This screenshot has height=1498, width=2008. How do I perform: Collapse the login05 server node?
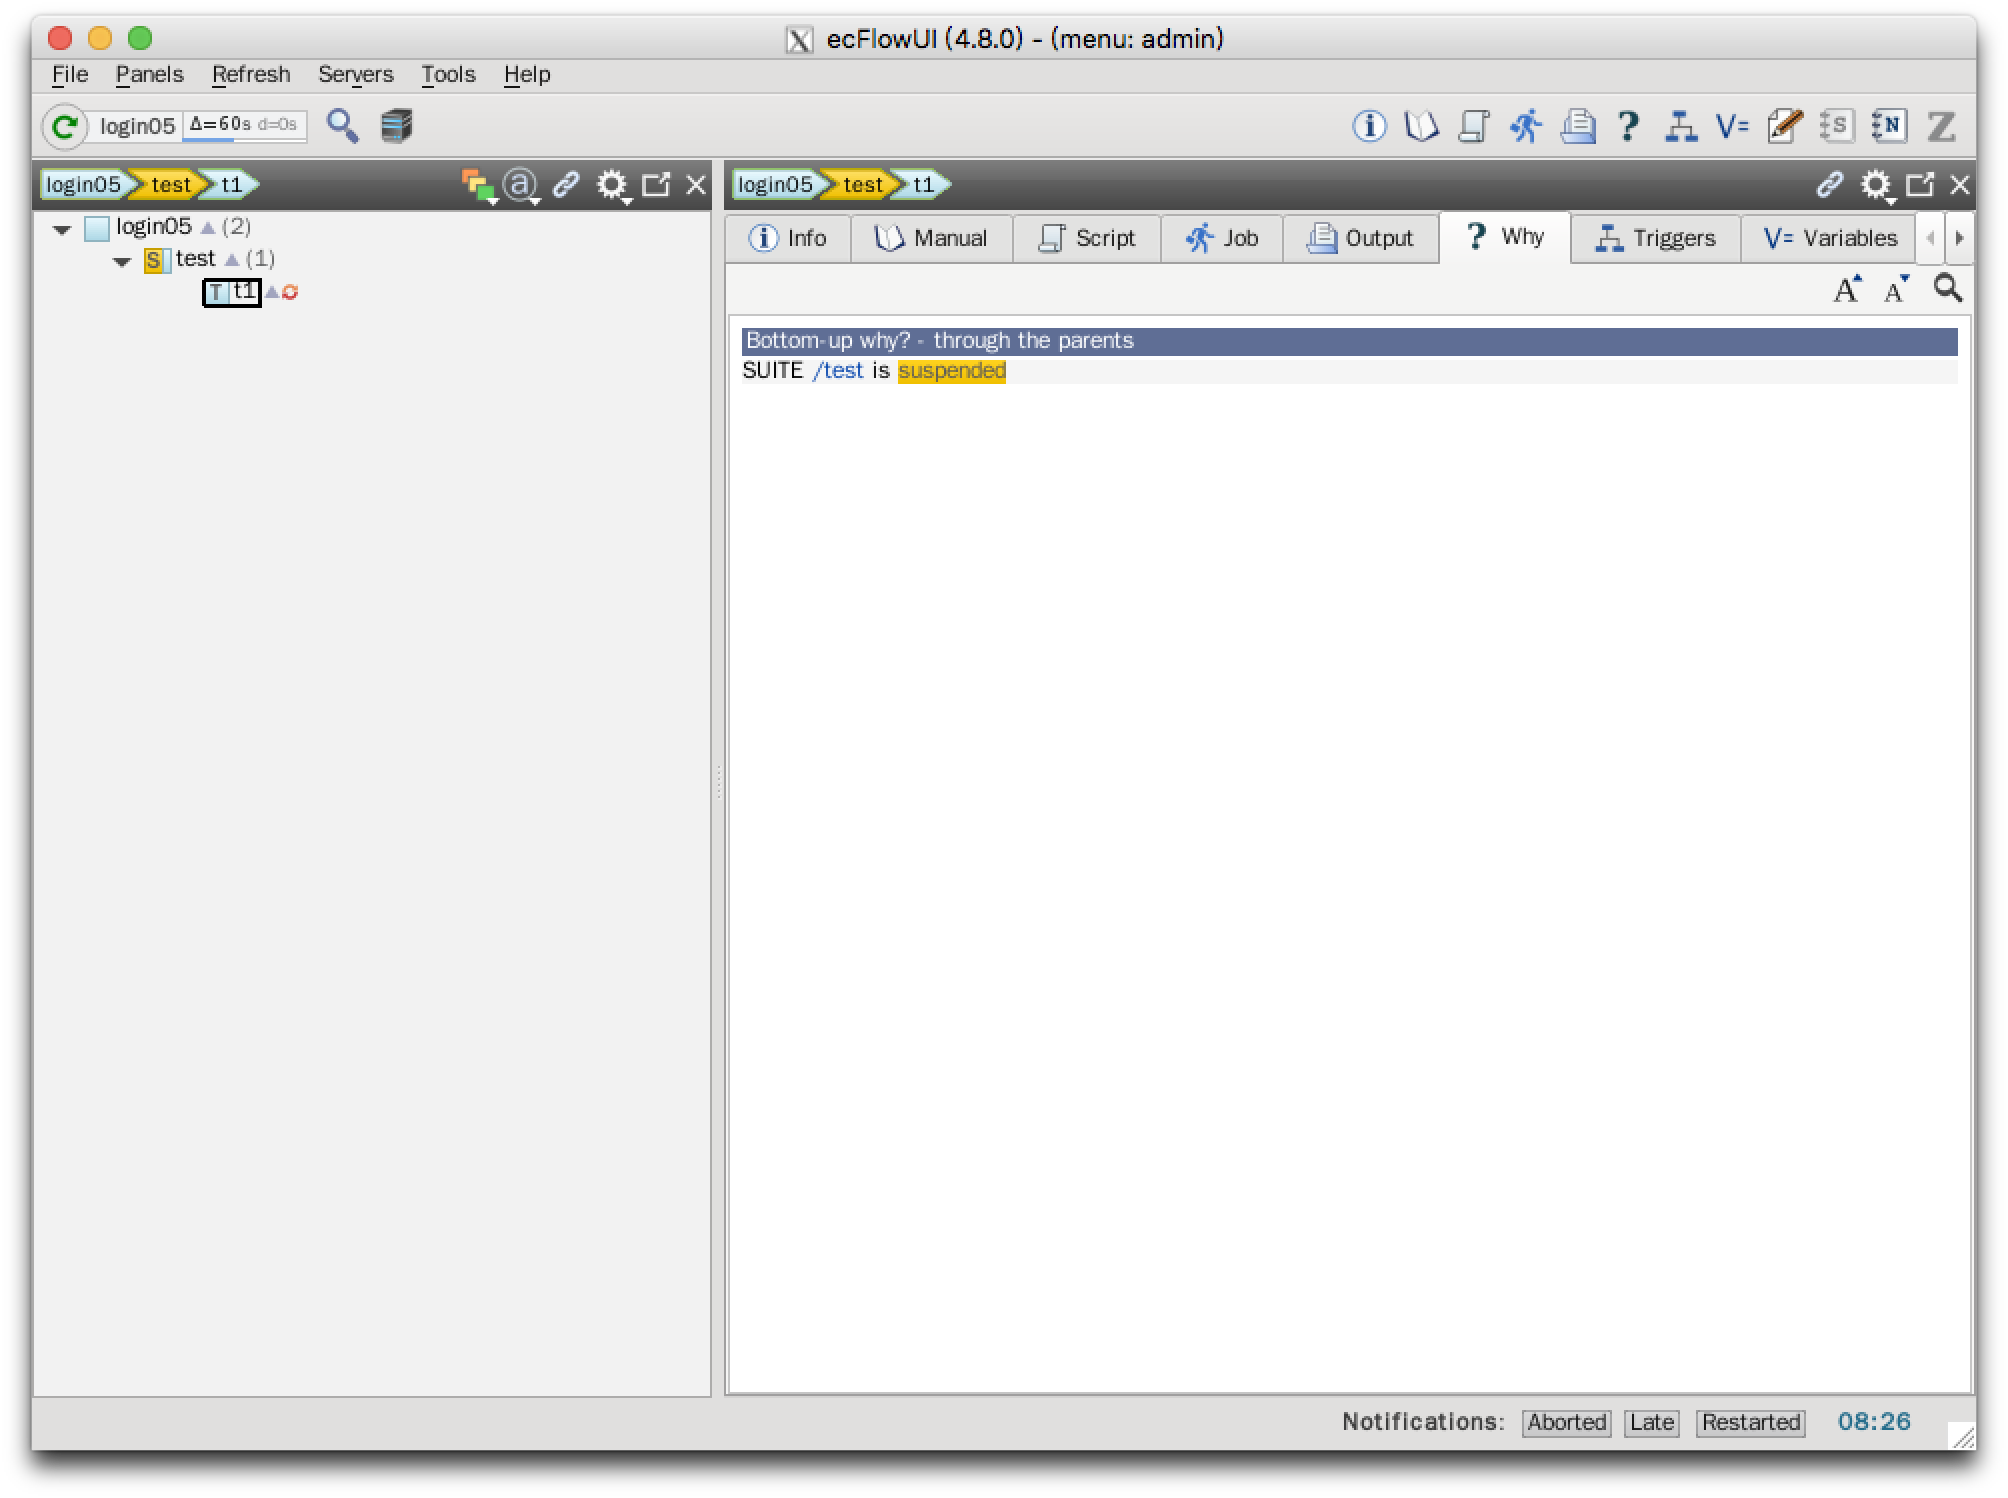point(62,229)
